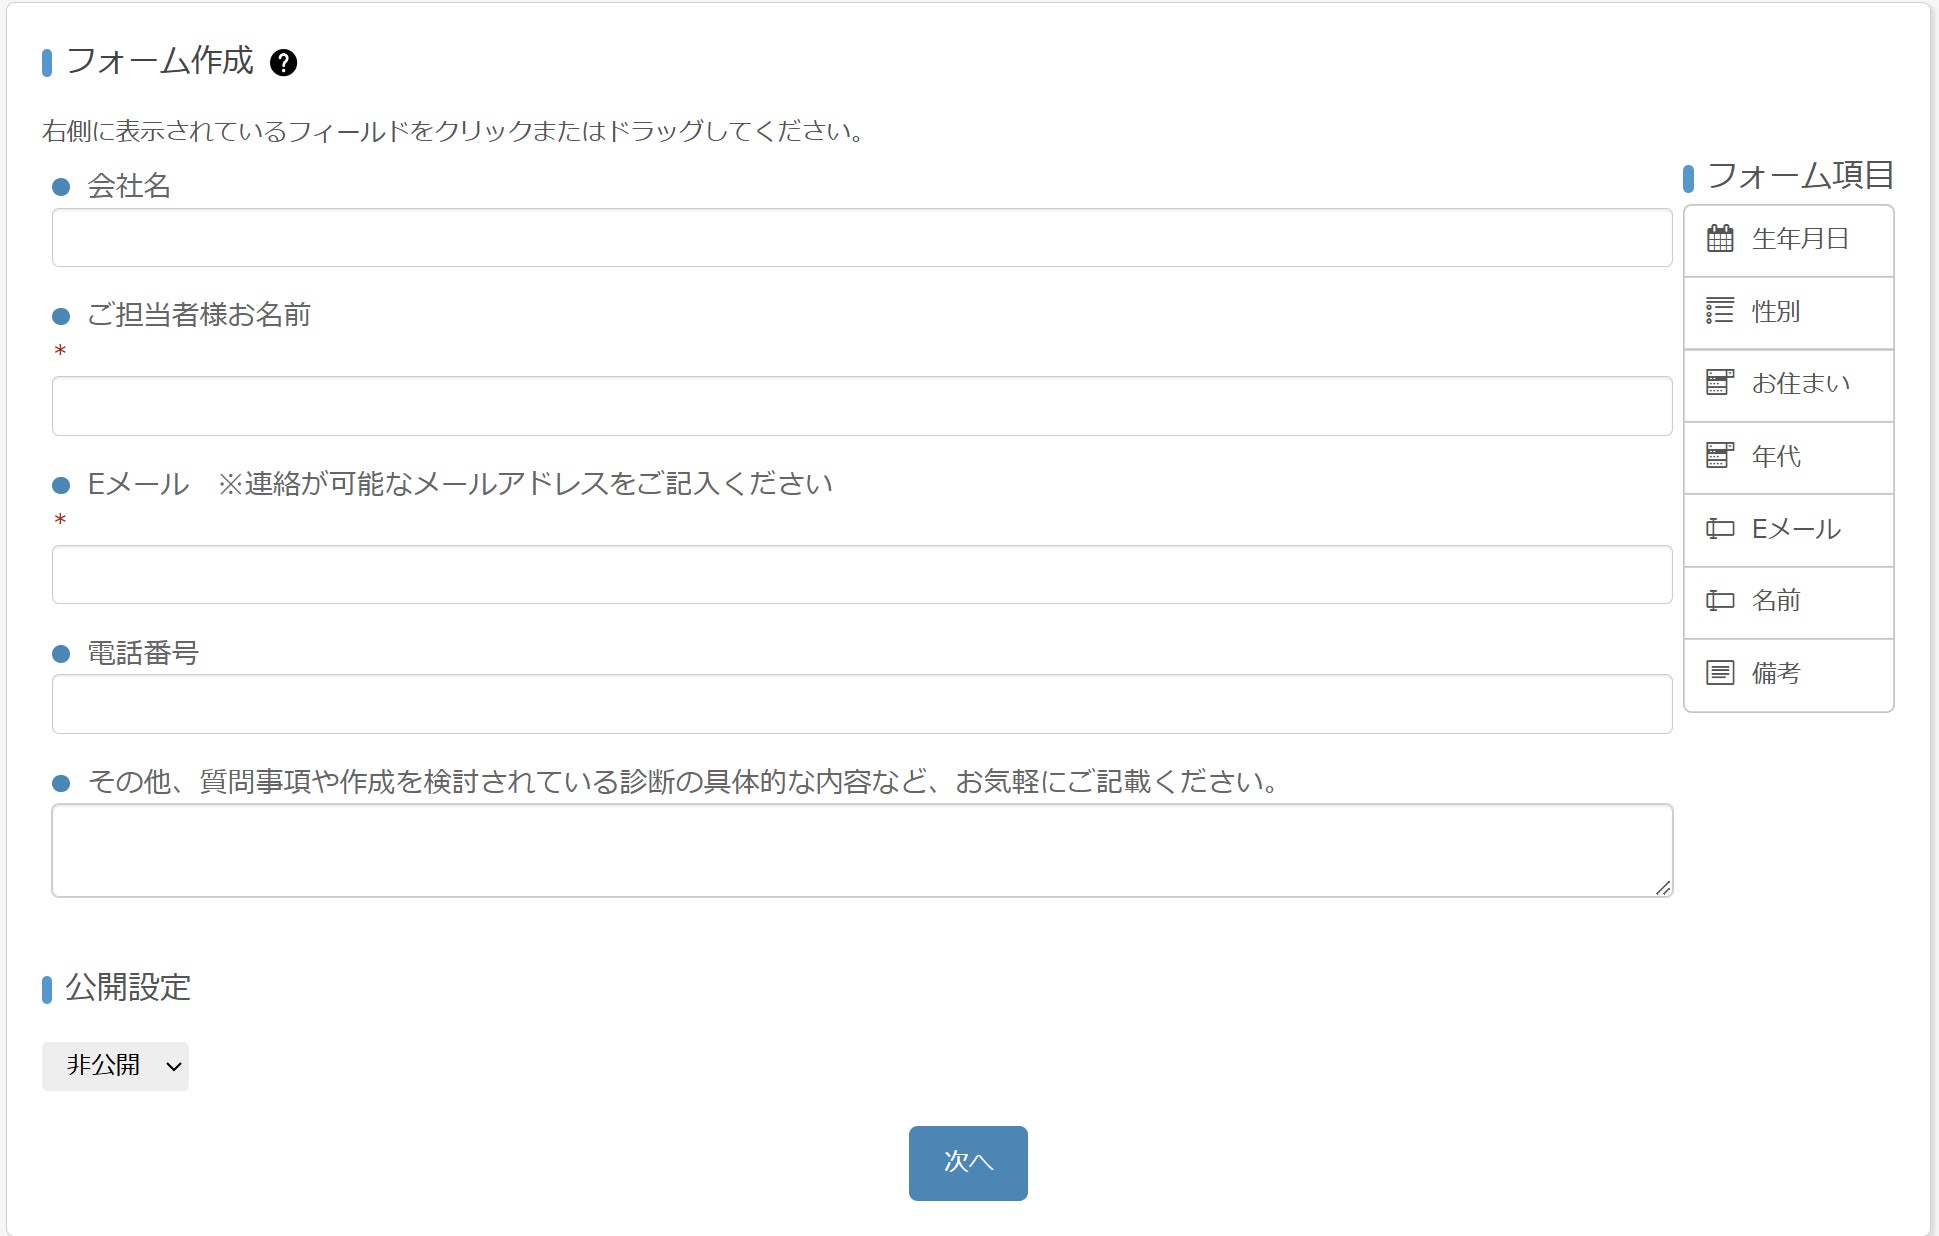Click the inquiry details textarea
This screenshot has height=1236, width=1939.
861,850
